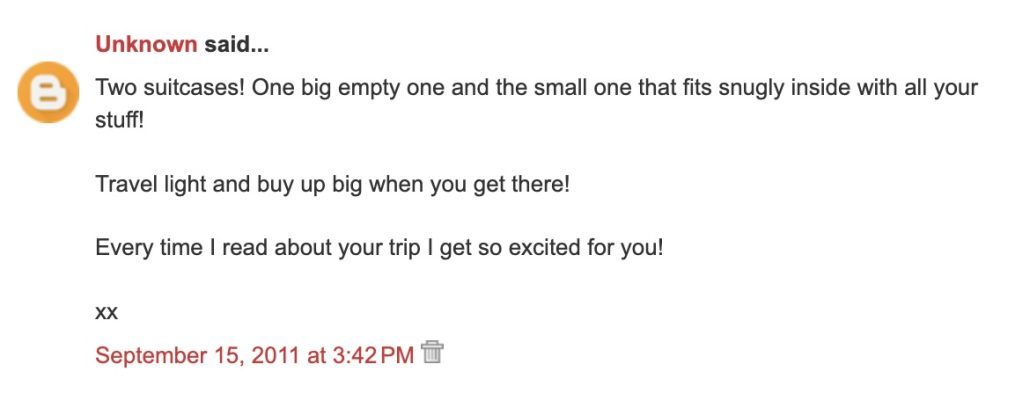The height and width of the screenshot is (408, 1030).
Task: Click the orange Blogger avatar icon
Action: point(48,92)
